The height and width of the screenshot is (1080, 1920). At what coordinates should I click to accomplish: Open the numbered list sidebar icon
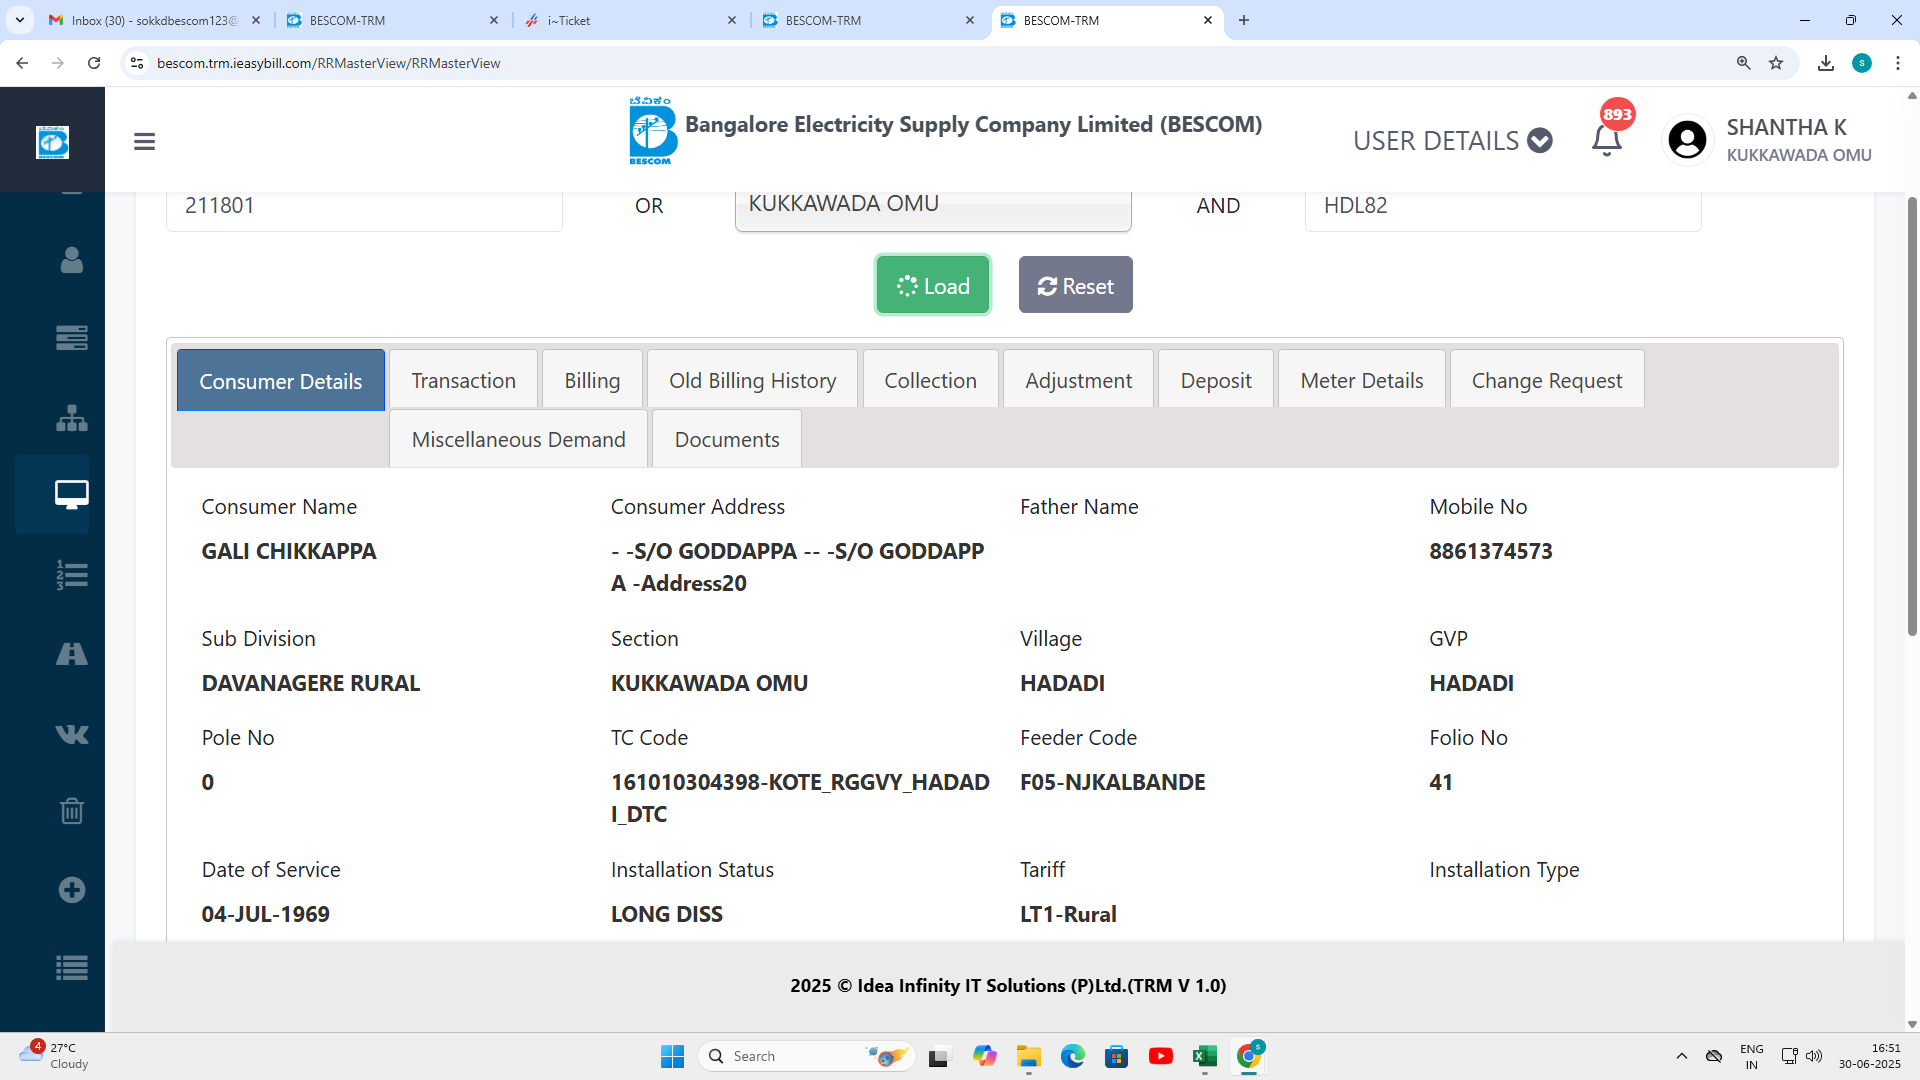click(71, 575)
